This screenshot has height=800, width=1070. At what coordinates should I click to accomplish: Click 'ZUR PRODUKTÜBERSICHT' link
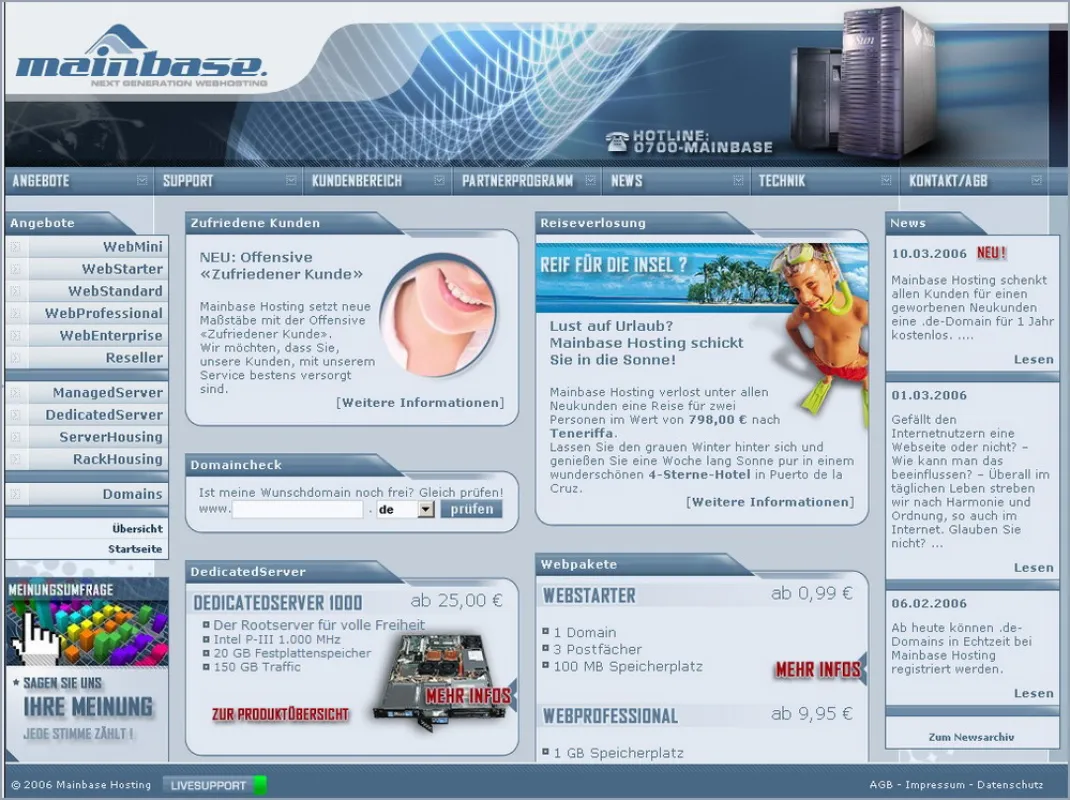click(280, 715)
